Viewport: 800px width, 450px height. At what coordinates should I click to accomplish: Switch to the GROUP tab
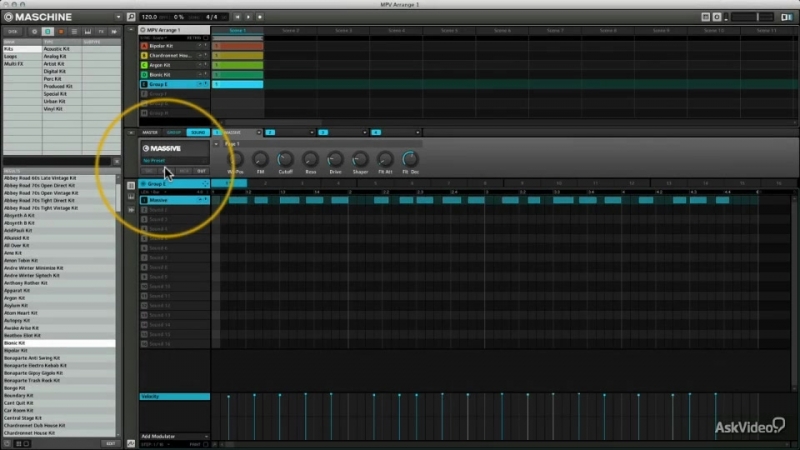(x=173, y=132)
